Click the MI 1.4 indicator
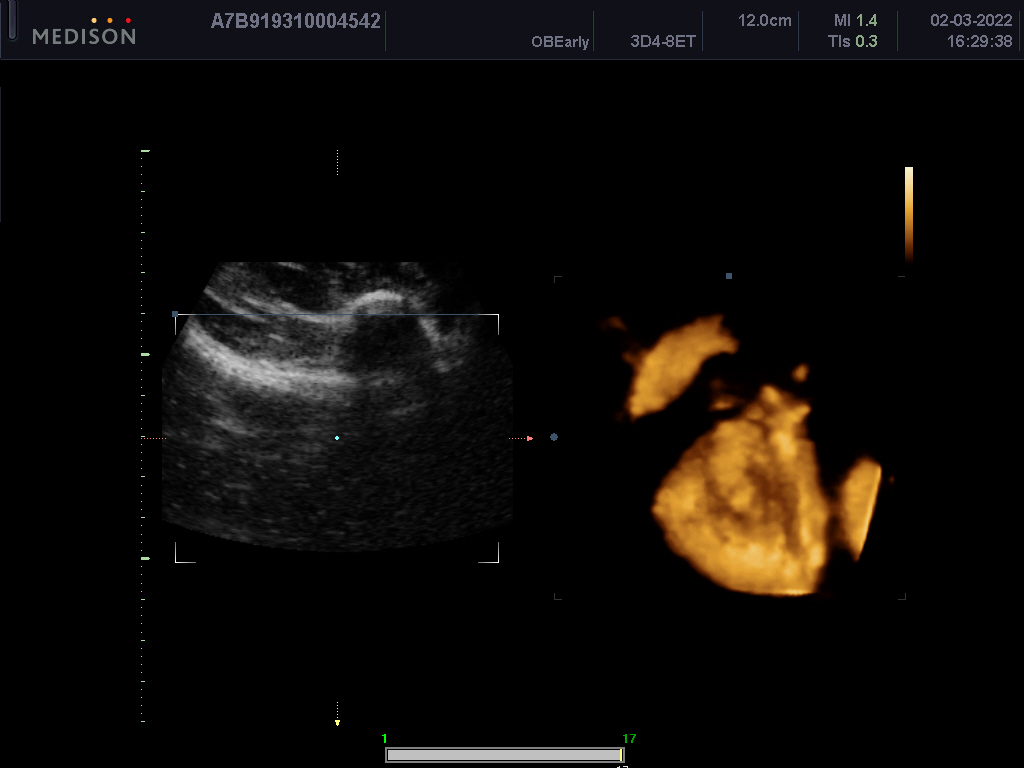Viewport: 1024px width, 768px height. (855, 21)
